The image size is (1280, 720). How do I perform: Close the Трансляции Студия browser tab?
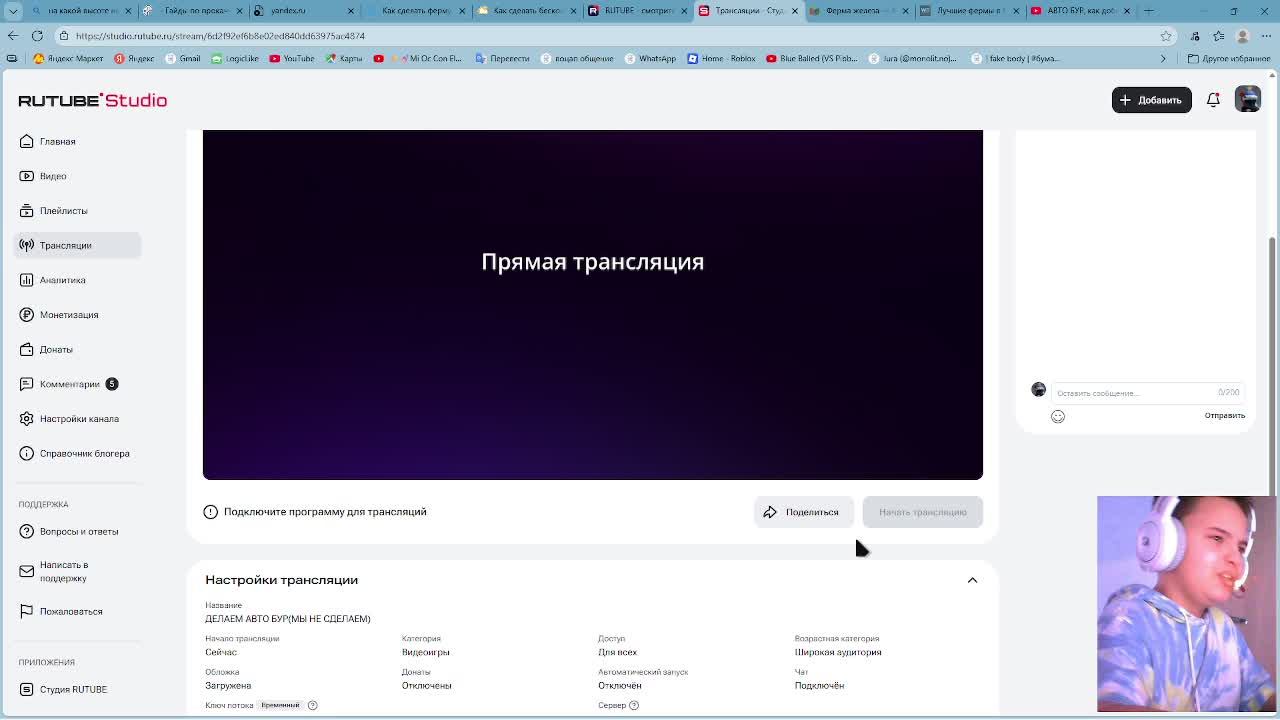point(795,11)
